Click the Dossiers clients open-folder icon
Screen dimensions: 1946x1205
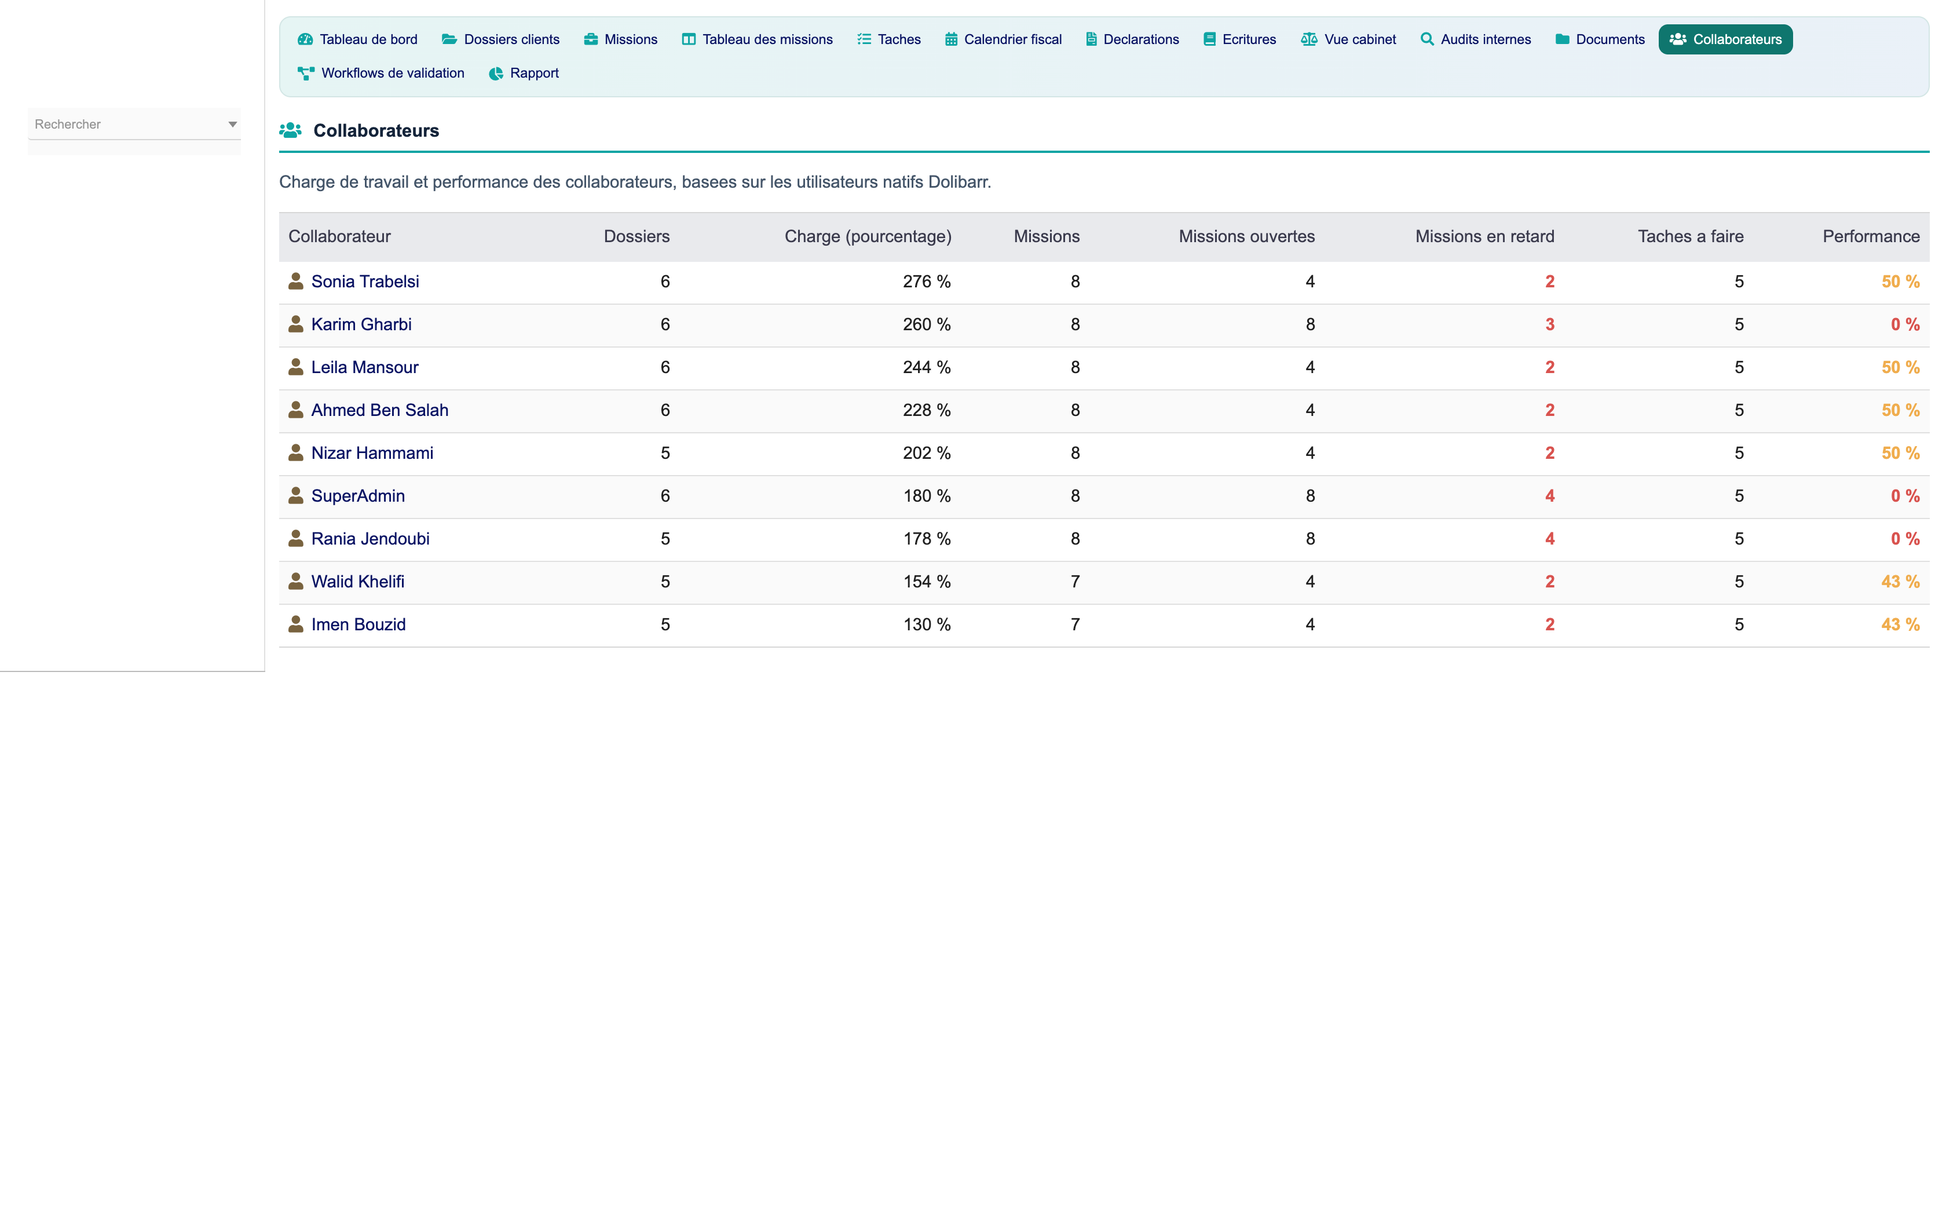(449, 40)
